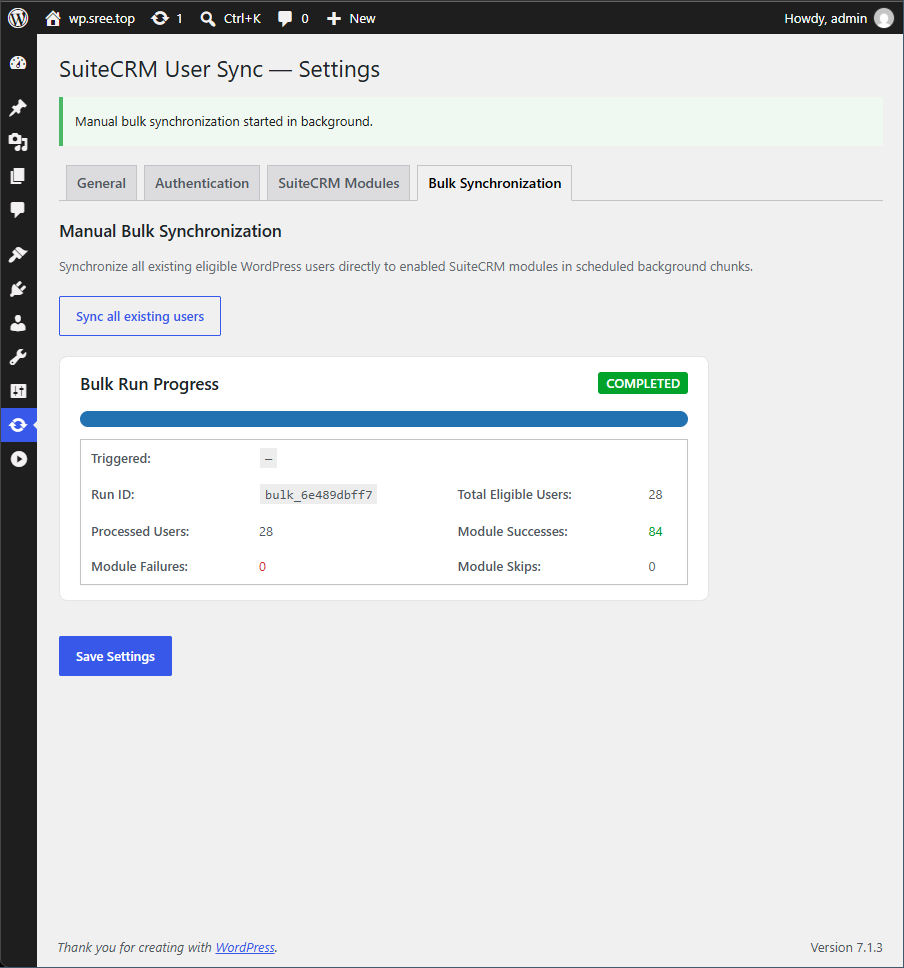Open the Users sidebar icon
The width and height of the screenshot is (904, 968).
(18, 323)
